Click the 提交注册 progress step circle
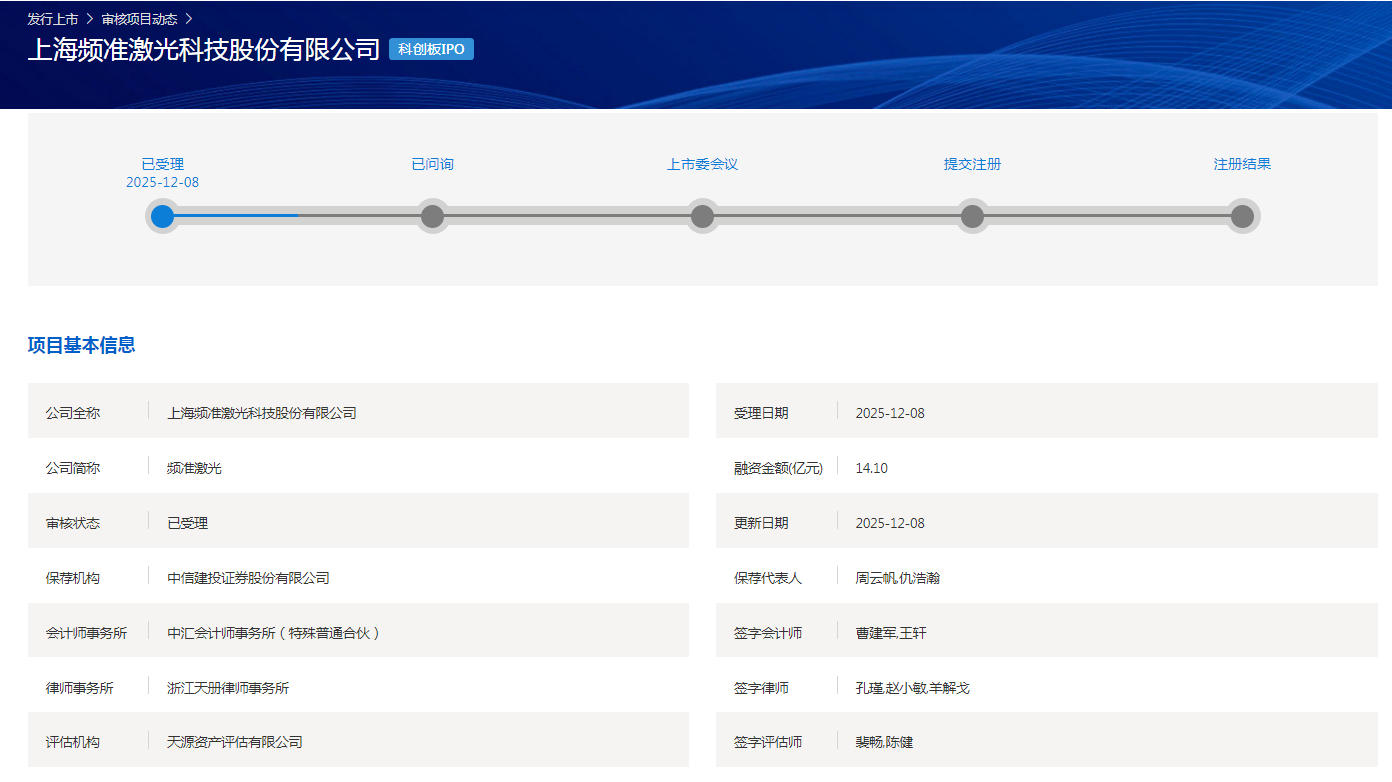Viewport: 1392px width, 782px height. 972,216
